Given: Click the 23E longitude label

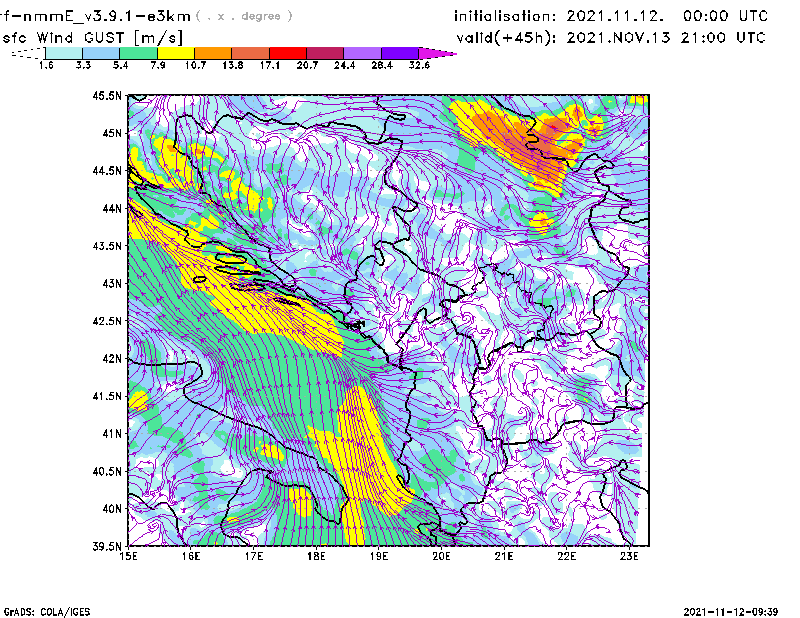Looking at the screenshot, I should pyautogui.click(x=629, y=556).
